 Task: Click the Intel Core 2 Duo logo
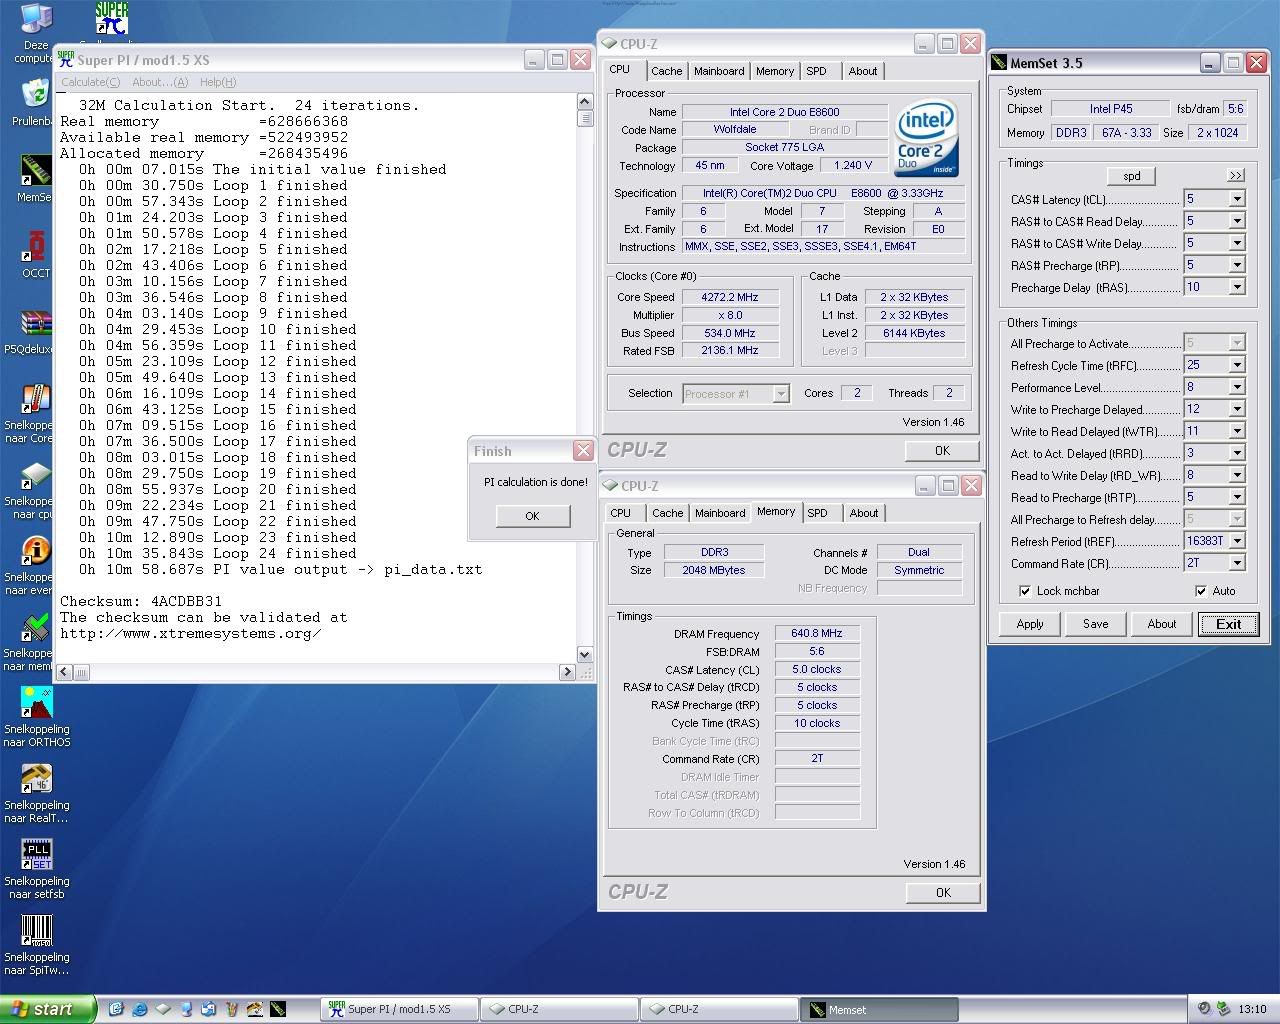click(x=926, y=137)
